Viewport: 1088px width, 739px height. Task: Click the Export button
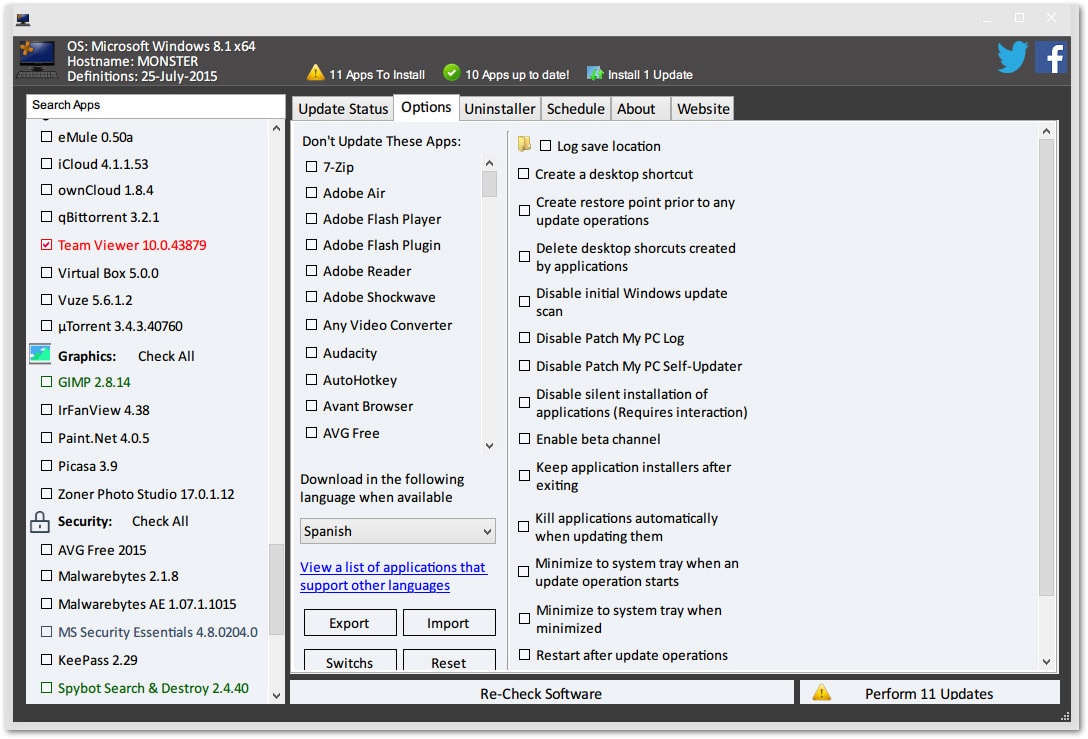pyautogui.click(x=350, y=622)
